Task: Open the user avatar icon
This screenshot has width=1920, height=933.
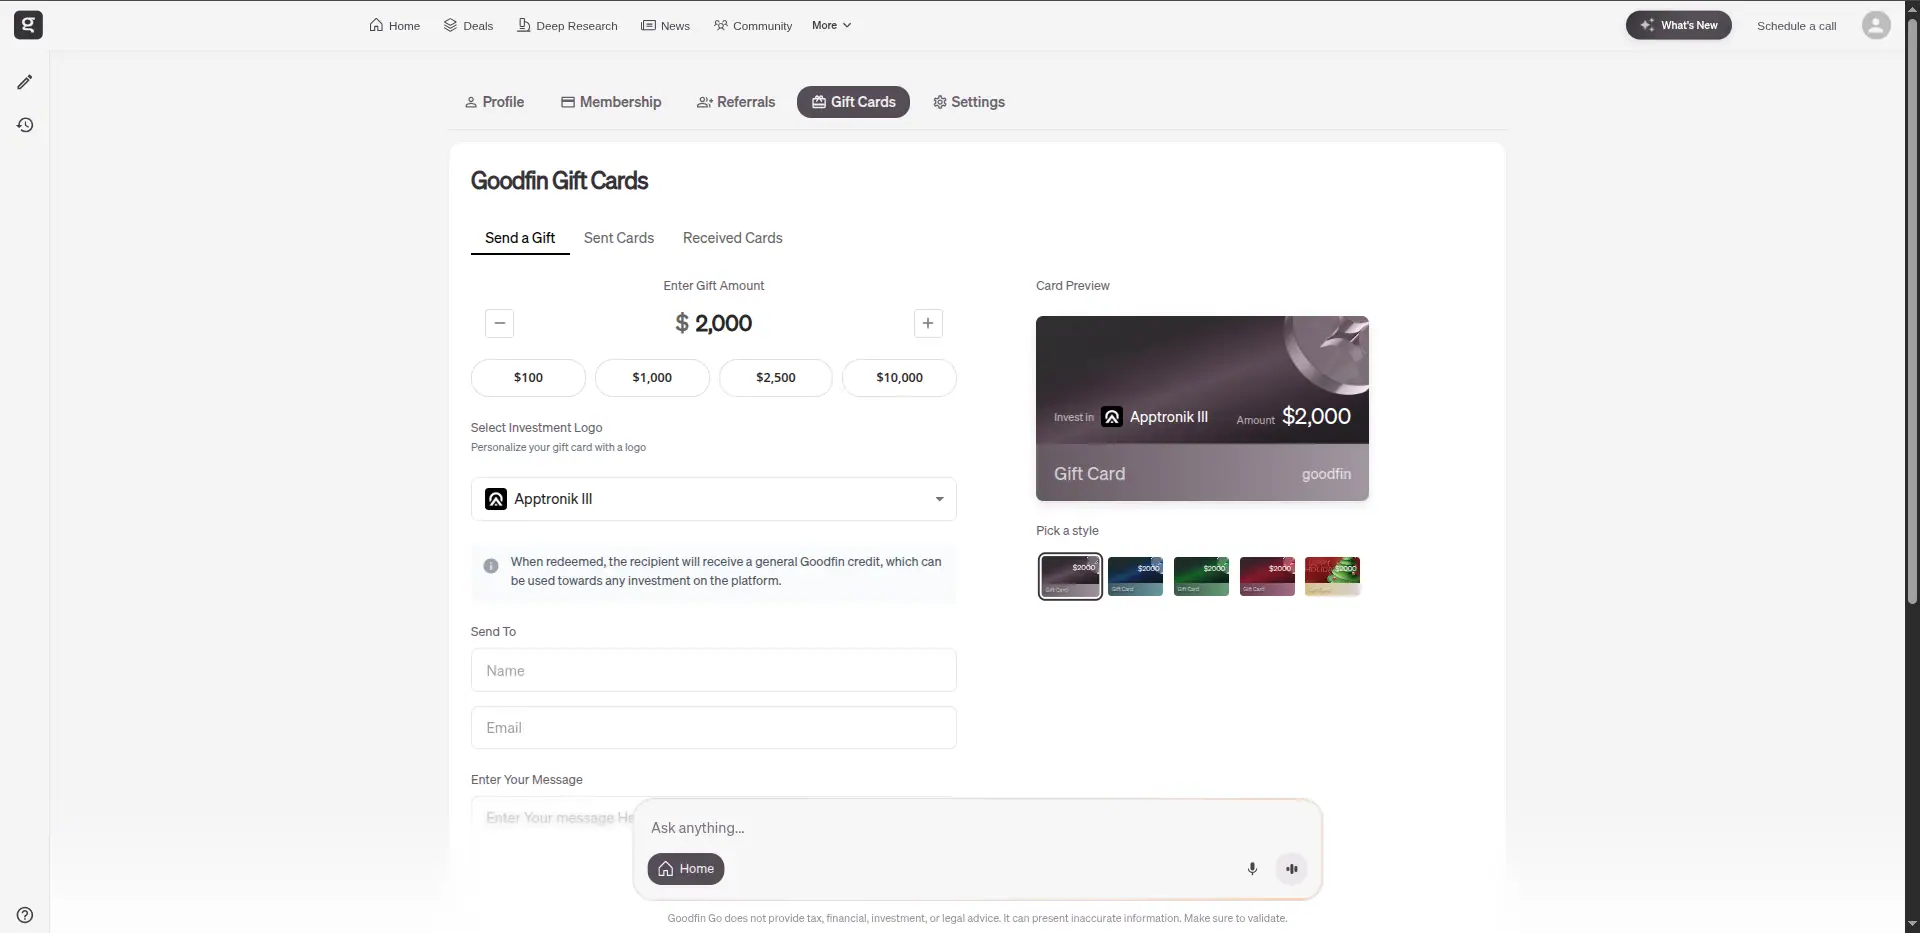Action: [1876, 25]
